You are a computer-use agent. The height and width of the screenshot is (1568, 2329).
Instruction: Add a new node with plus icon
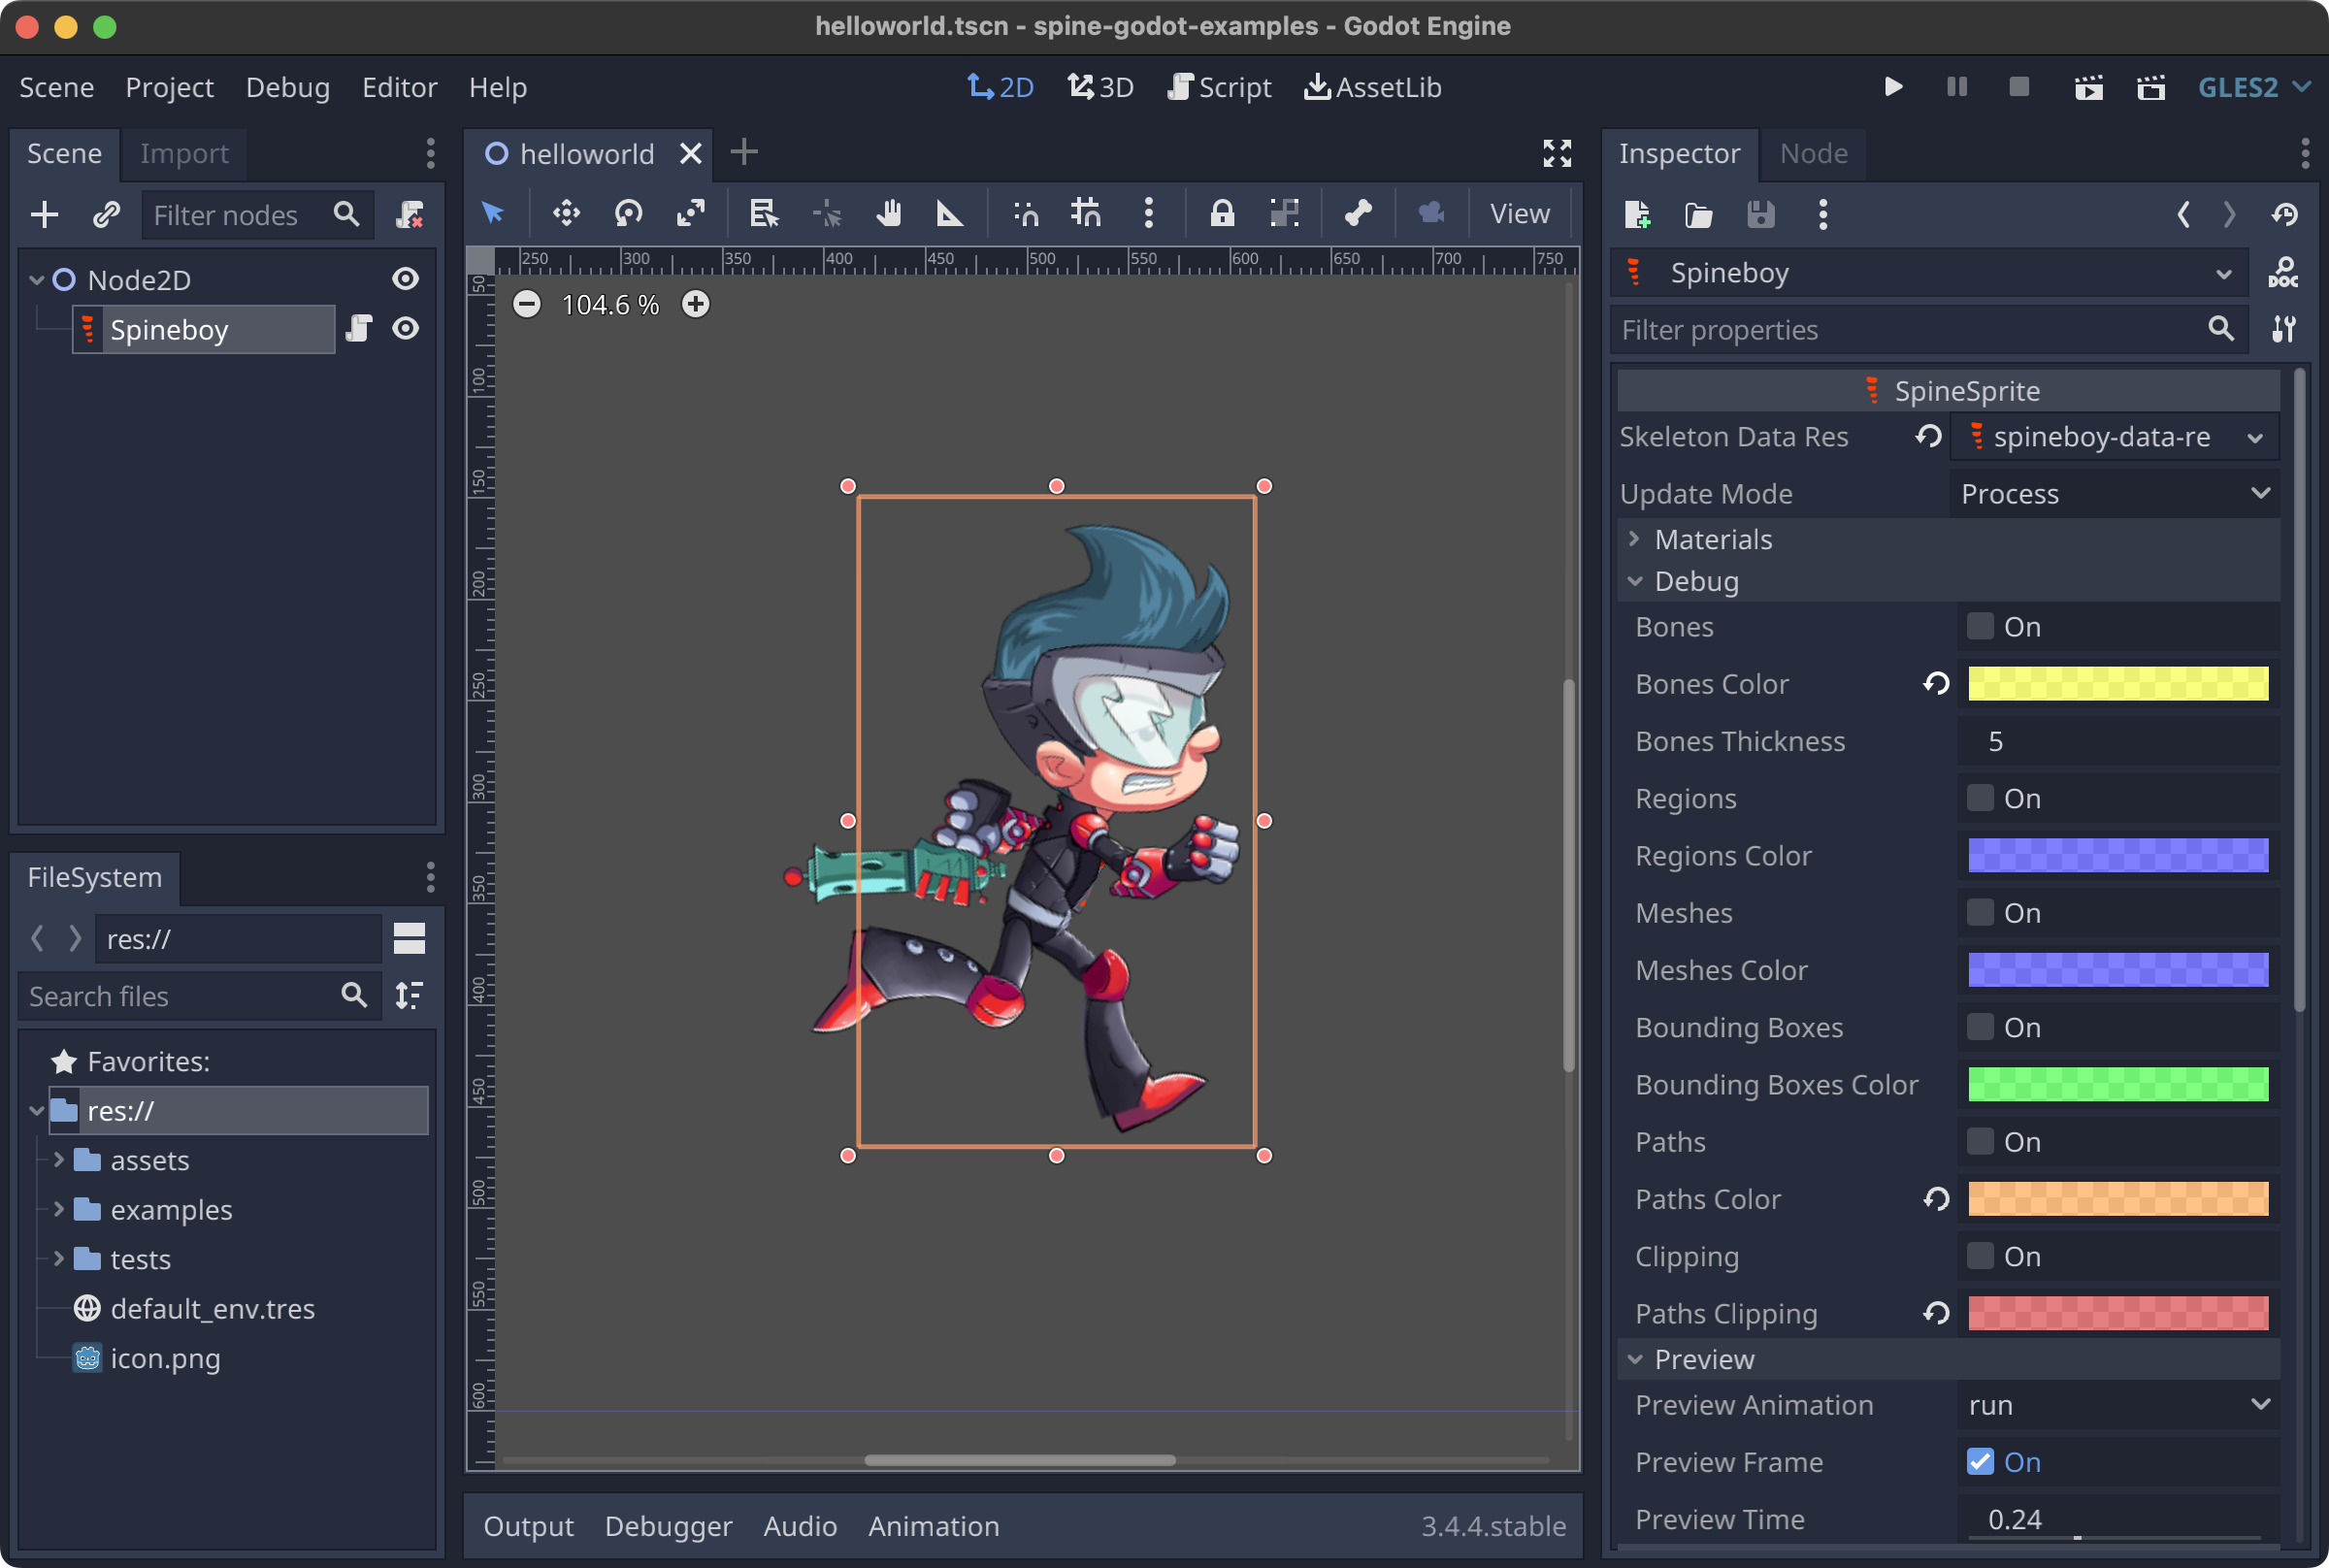point(45,214)
